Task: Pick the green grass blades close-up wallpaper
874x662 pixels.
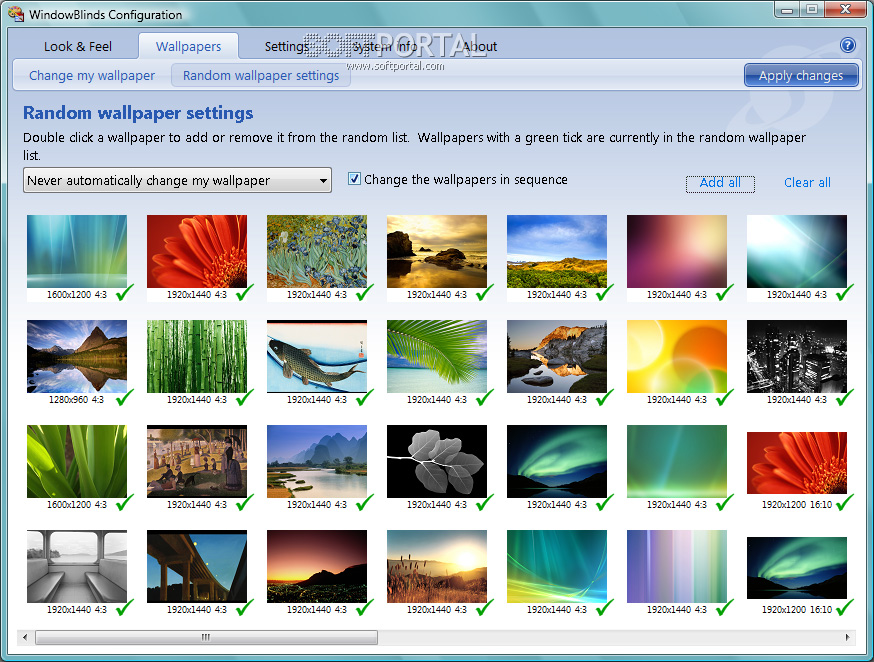Action: pyautogui.click(x=77, y=461)
